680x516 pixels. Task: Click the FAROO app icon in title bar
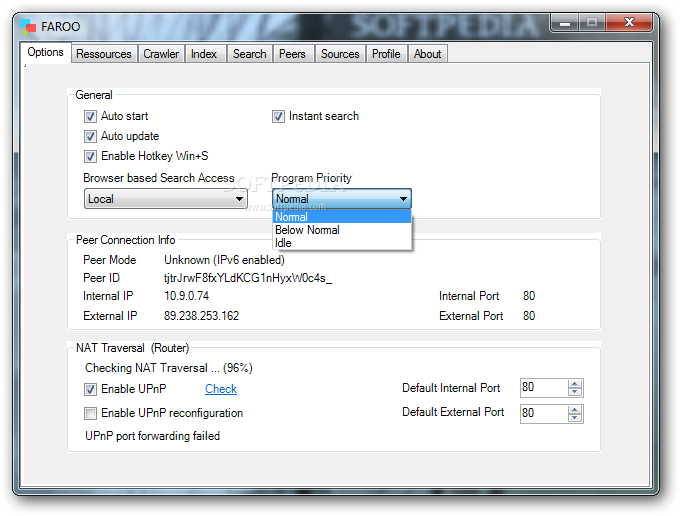(28, 26)
